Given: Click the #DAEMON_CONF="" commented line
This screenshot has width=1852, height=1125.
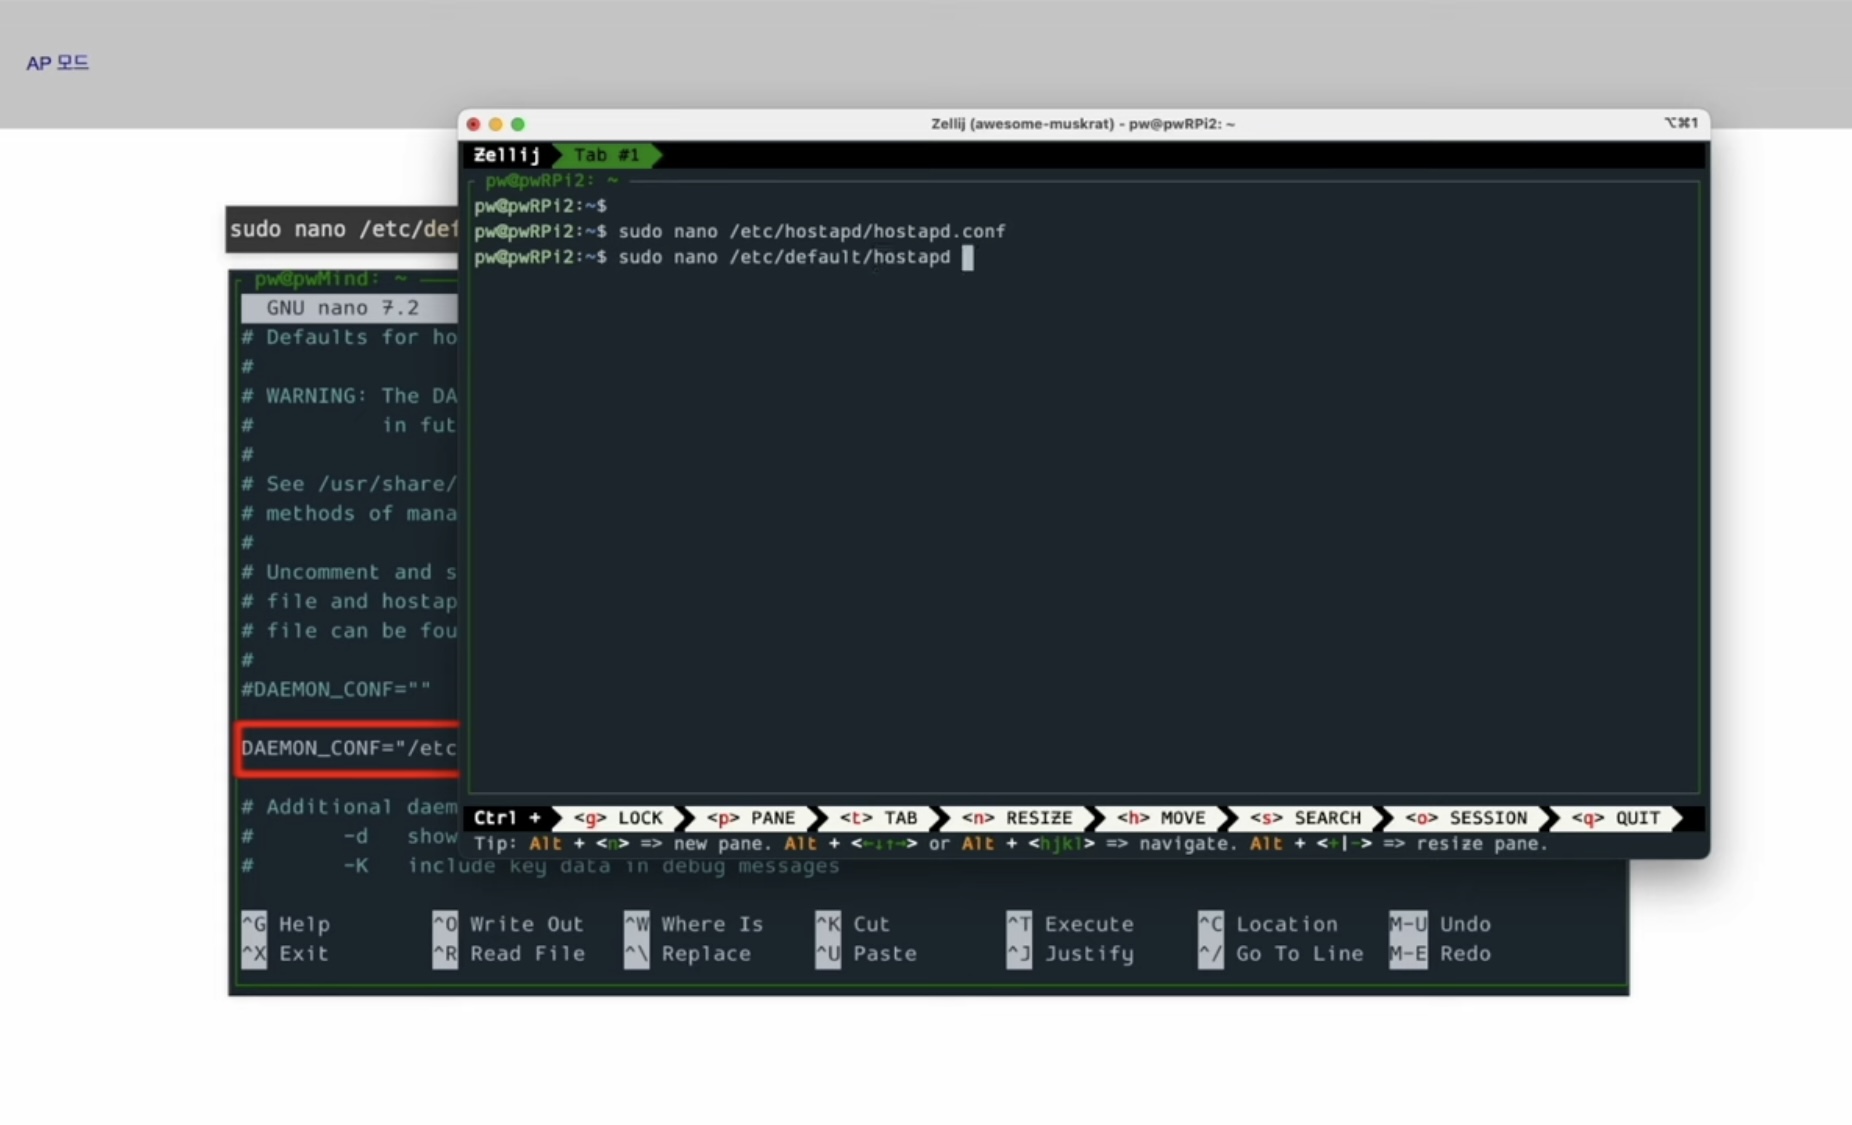Looking at the screenshot, I should 336,689.
